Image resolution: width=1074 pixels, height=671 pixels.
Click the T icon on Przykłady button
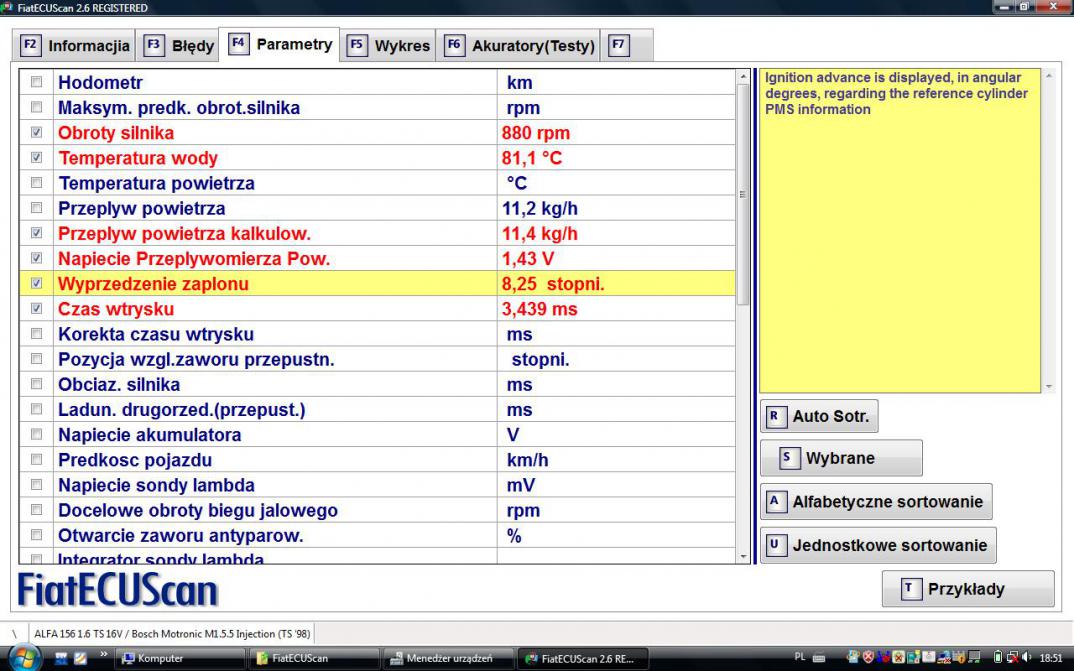click(x=909, y=589)
